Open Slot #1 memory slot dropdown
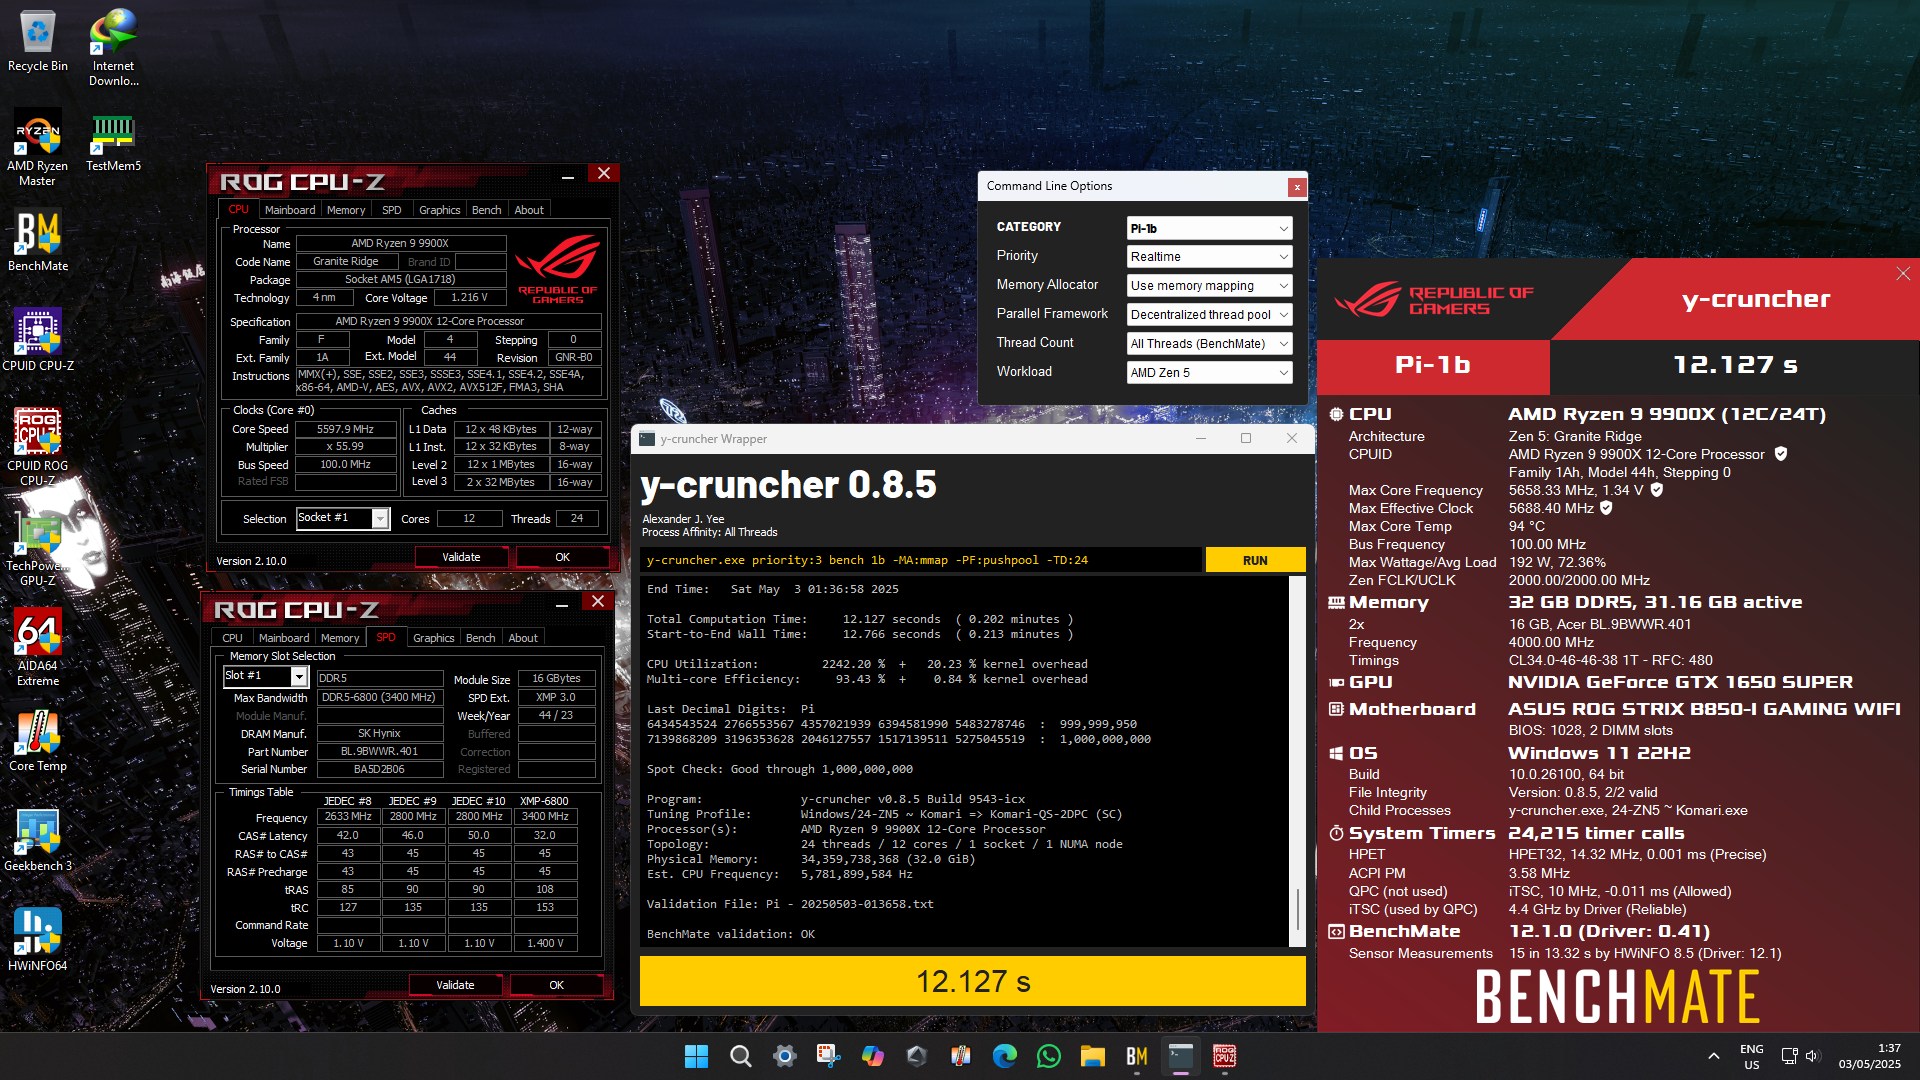 click(x=265, y=676)
